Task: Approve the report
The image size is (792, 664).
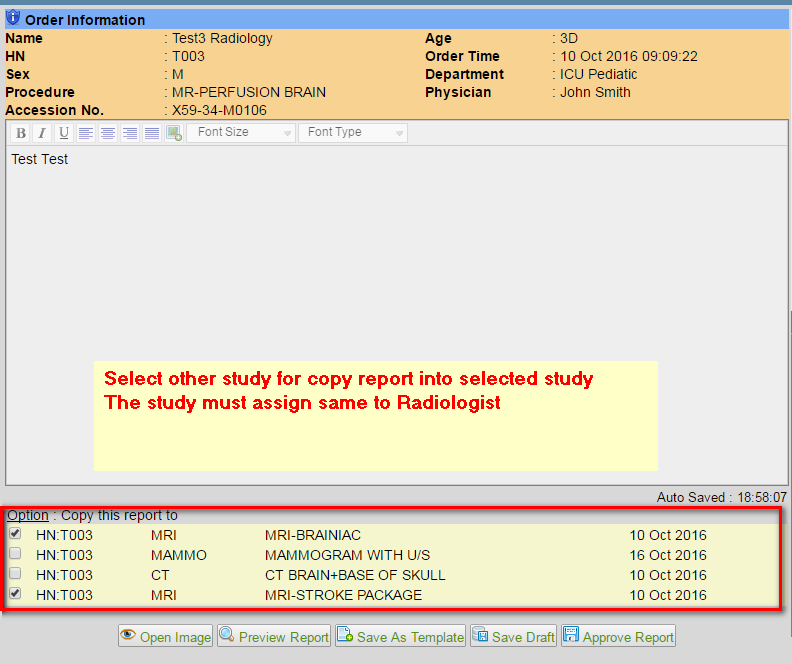Action: tap(619, 636)
